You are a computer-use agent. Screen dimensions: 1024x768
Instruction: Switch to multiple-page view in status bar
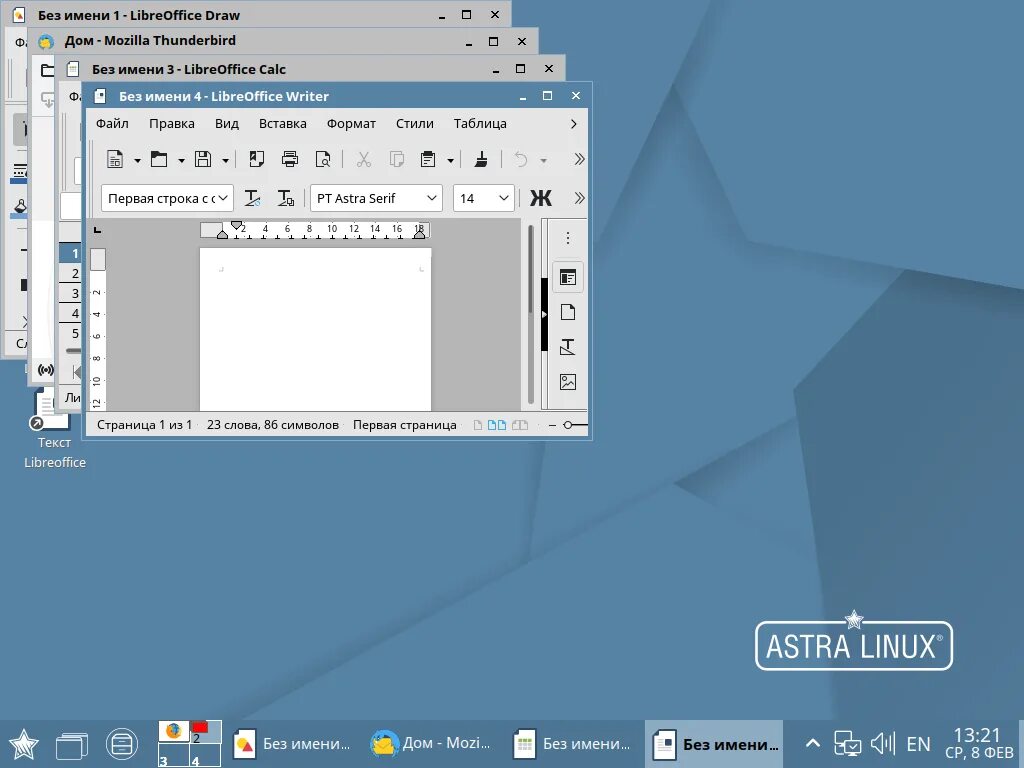497,425
